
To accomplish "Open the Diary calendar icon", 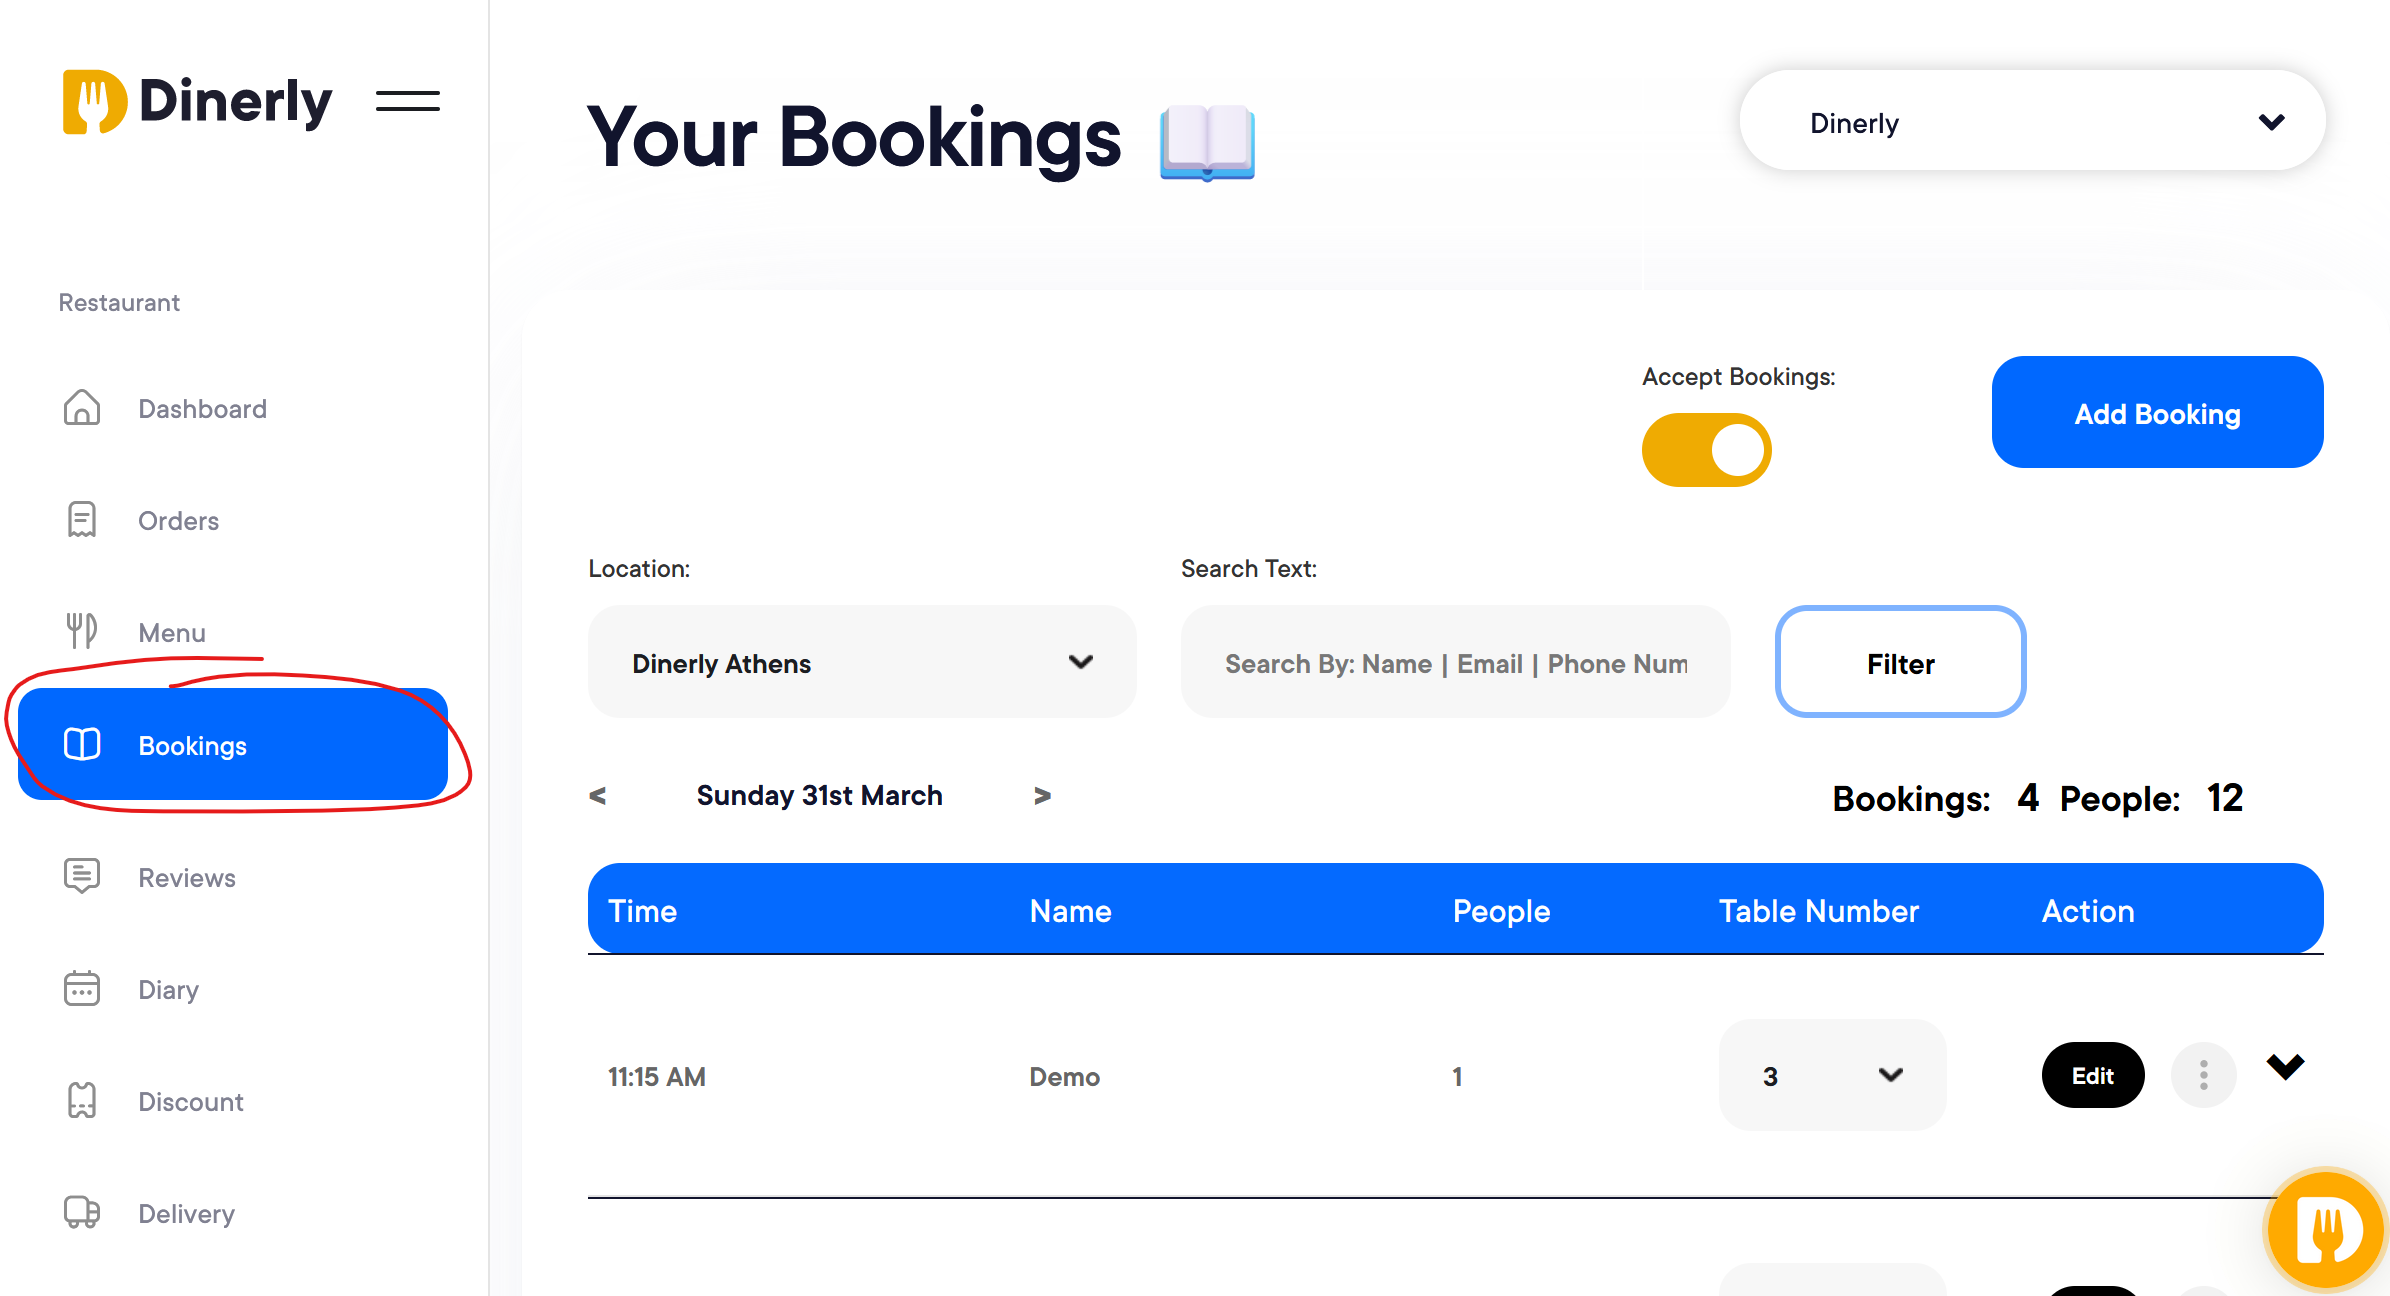I will (x=82, y=988).
